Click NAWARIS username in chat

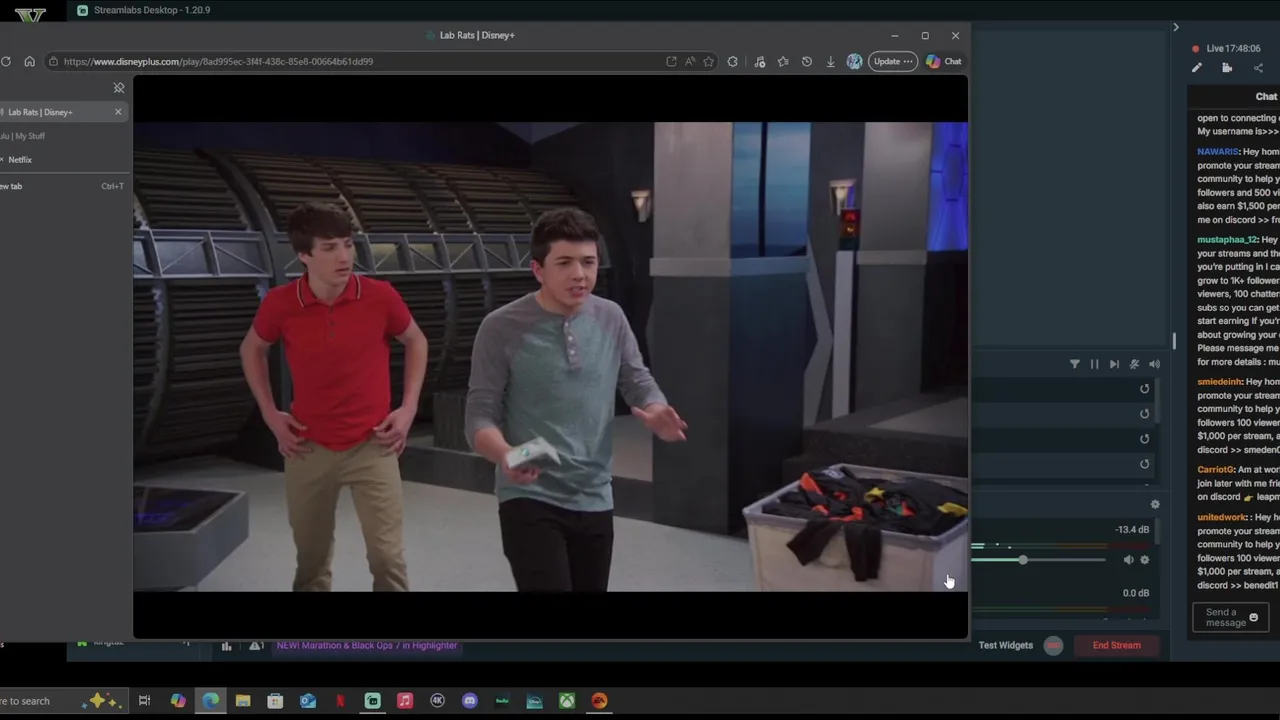click(1218, 152)
